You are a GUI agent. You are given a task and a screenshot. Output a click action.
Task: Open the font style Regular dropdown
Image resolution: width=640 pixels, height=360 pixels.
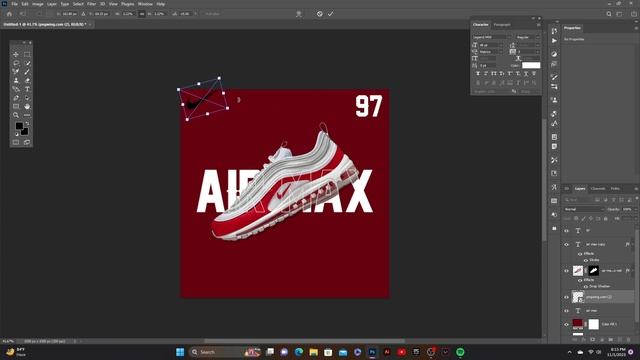click(528, 37)
